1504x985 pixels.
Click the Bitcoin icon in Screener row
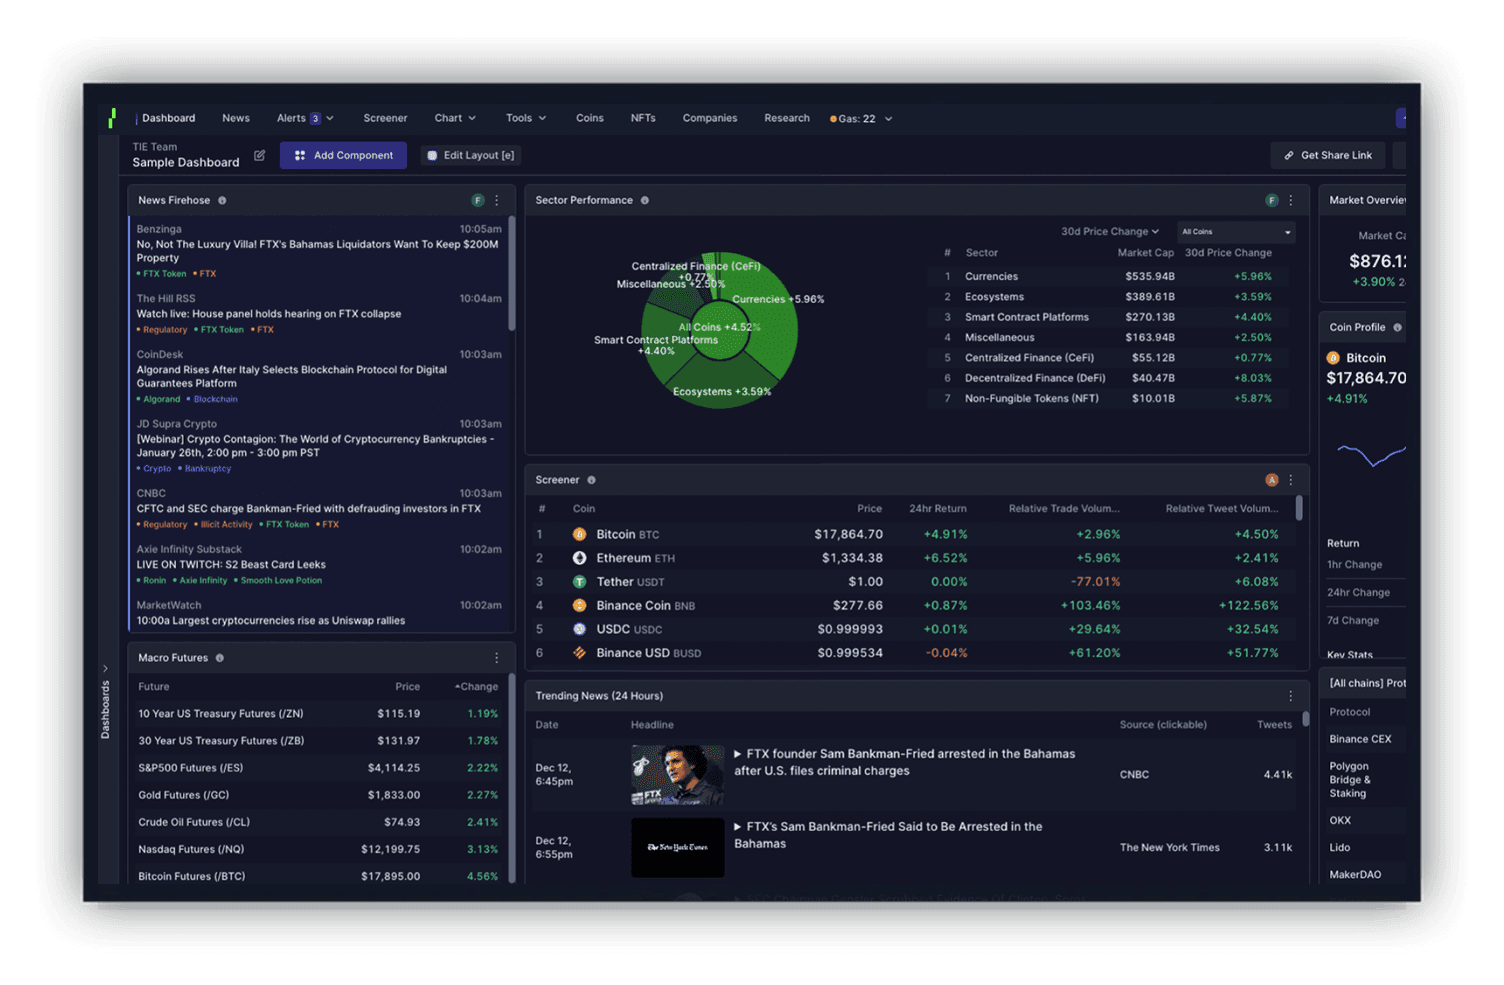point(579,534)
